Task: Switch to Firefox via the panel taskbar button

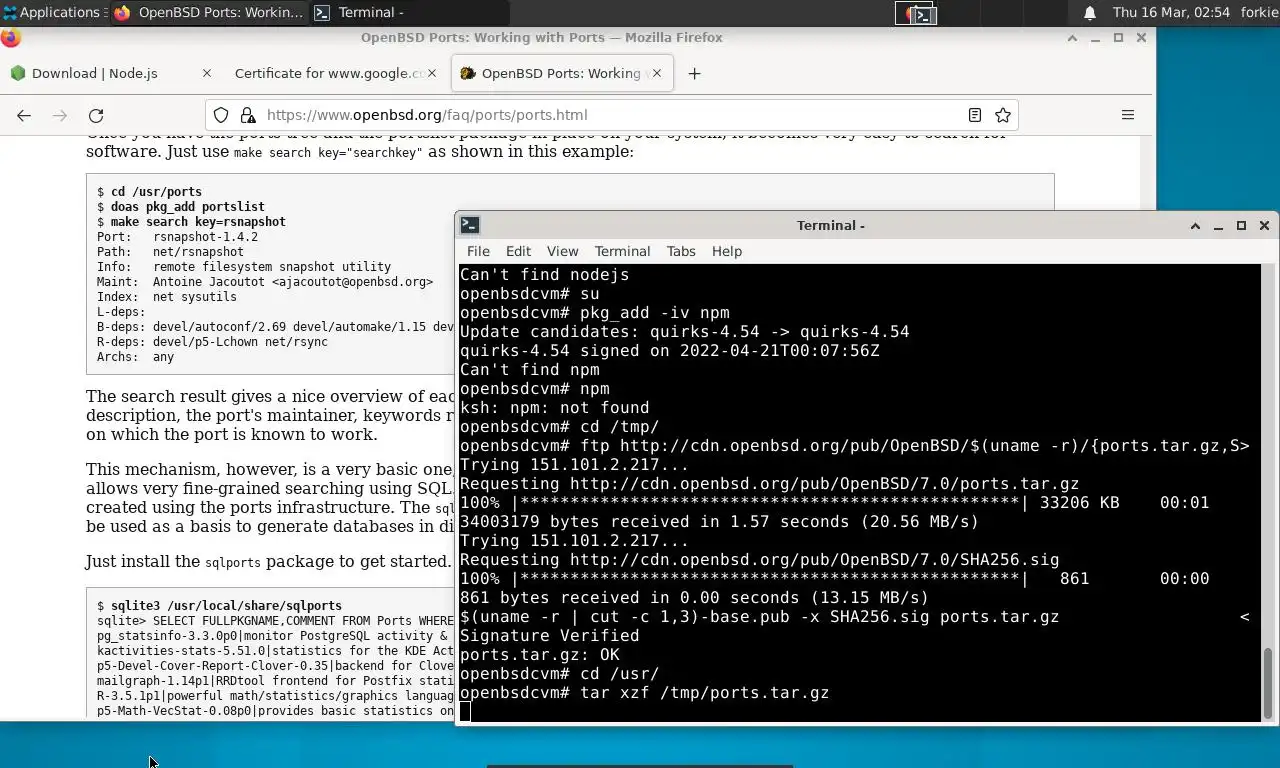Action: 208,13
